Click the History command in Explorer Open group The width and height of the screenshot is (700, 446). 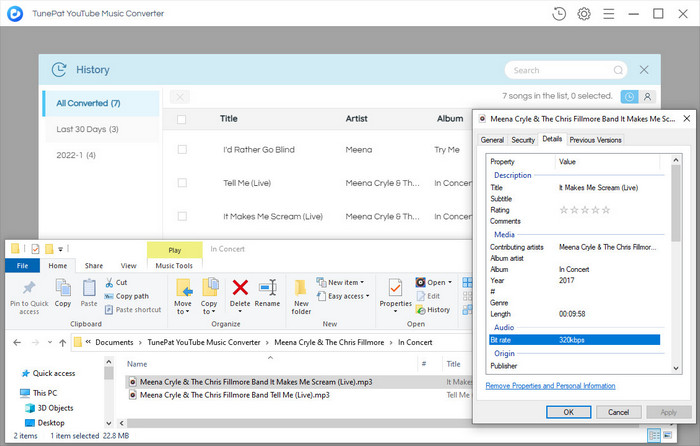pyautogui.click(x=433, y=309)
